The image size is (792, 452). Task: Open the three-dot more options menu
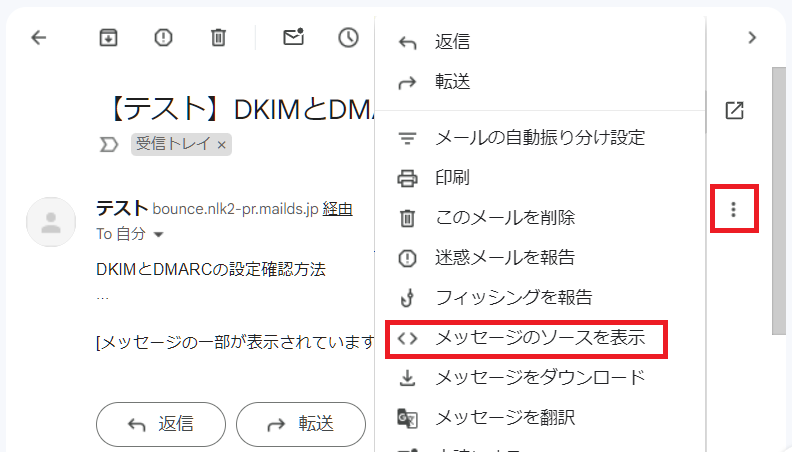(x=733, y=209)
